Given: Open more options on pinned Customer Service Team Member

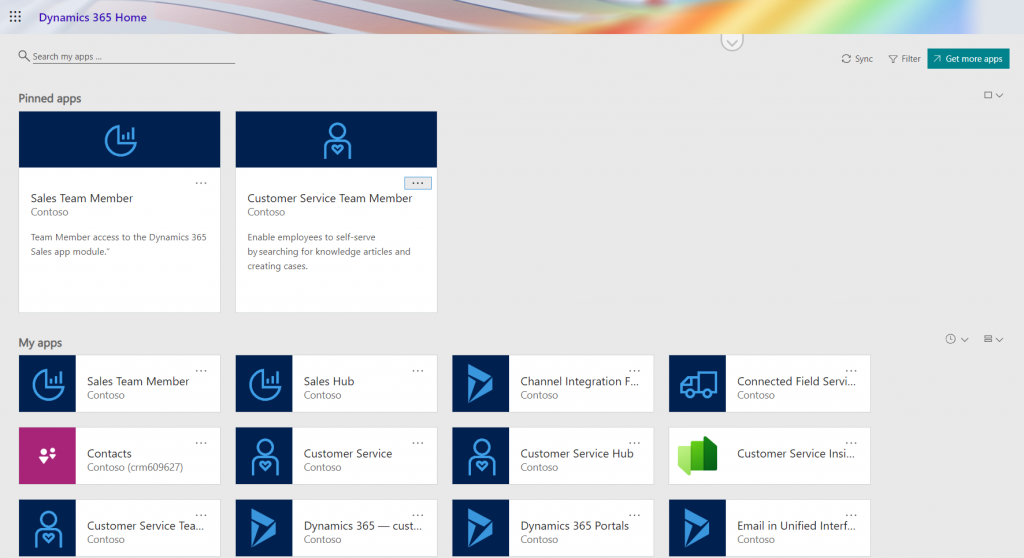Looking at the screenshot, I should (418, 183).
